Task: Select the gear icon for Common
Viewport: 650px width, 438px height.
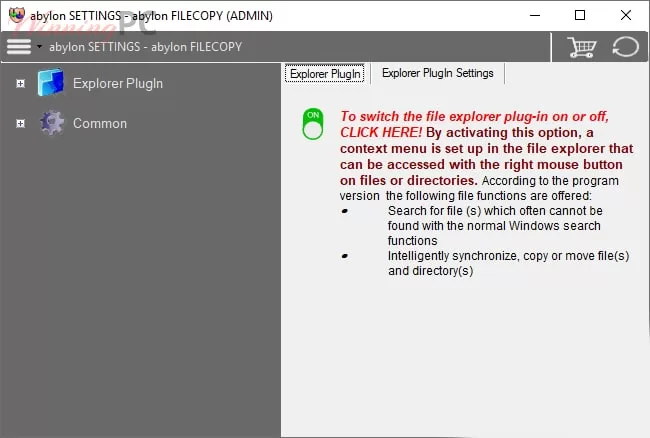Action: click(52, 123)
